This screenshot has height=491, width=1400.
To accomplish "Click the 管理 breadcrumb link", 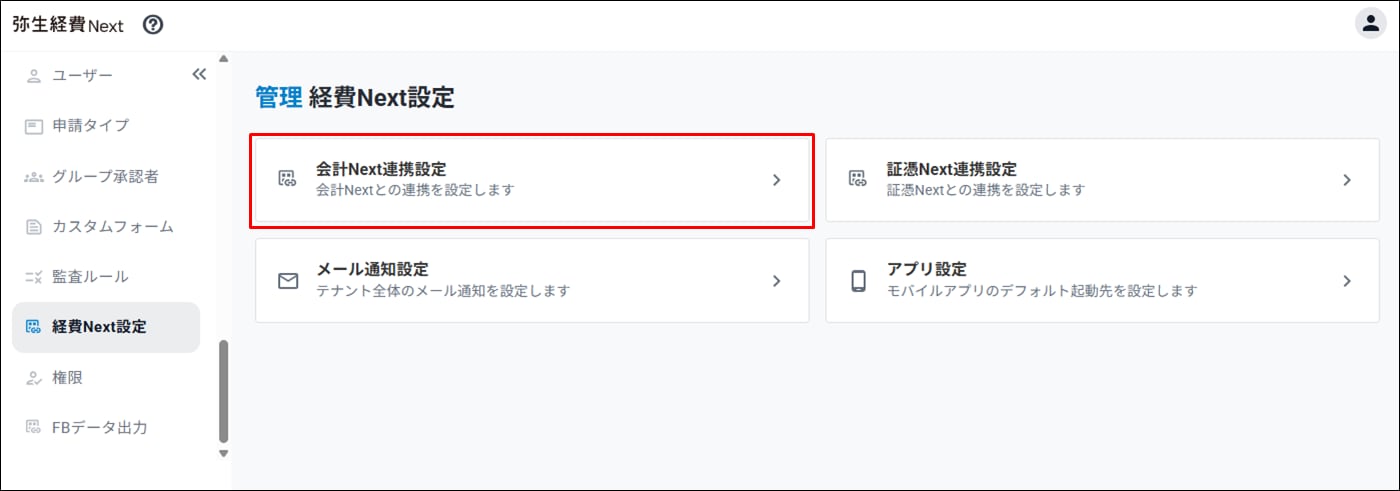I will [278, 98].
